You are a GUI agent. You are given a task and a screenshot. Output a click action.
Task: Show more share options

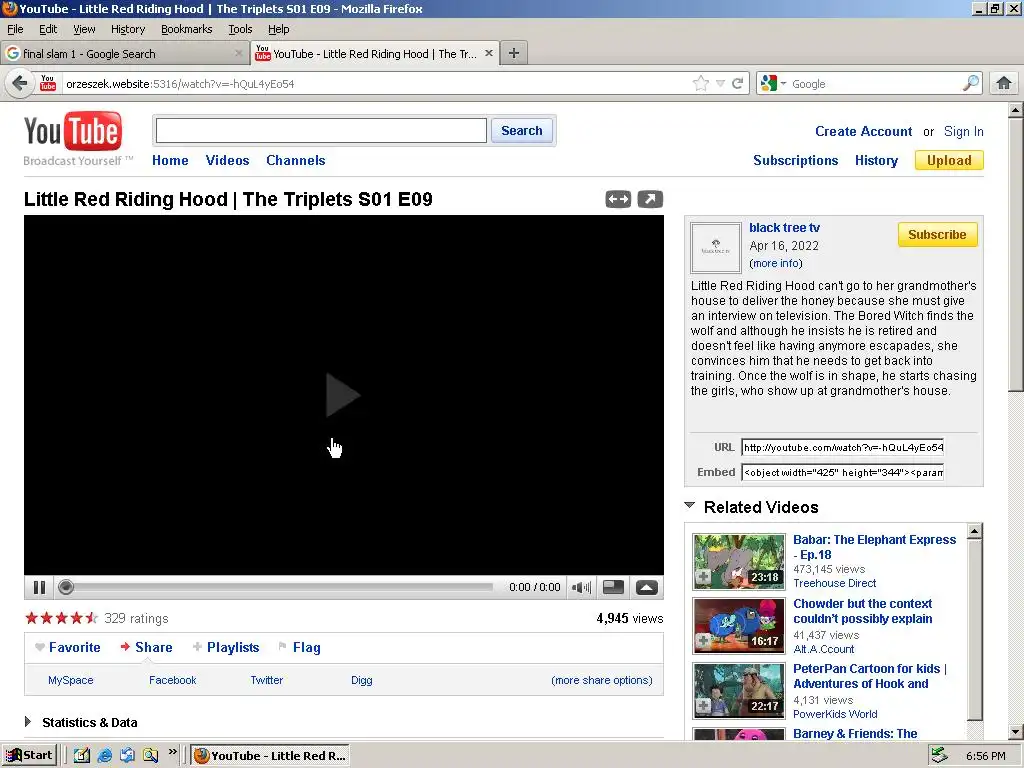(601, 680)
